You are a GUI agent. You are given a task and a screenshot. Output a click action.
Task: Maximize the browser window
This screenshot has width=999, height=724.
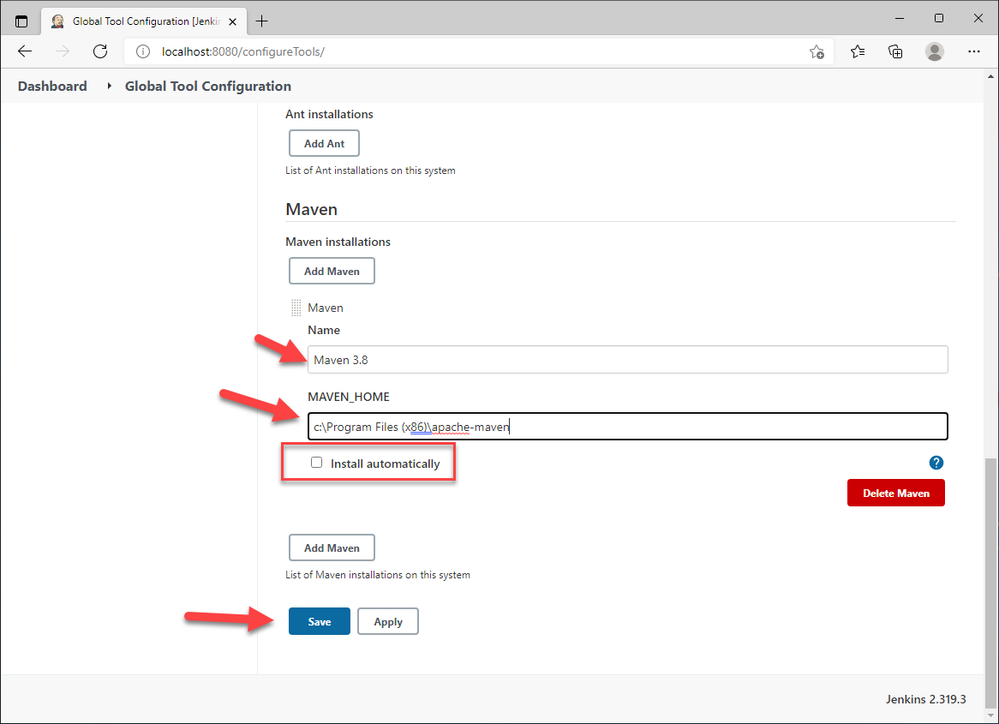(x=938, y=18)
